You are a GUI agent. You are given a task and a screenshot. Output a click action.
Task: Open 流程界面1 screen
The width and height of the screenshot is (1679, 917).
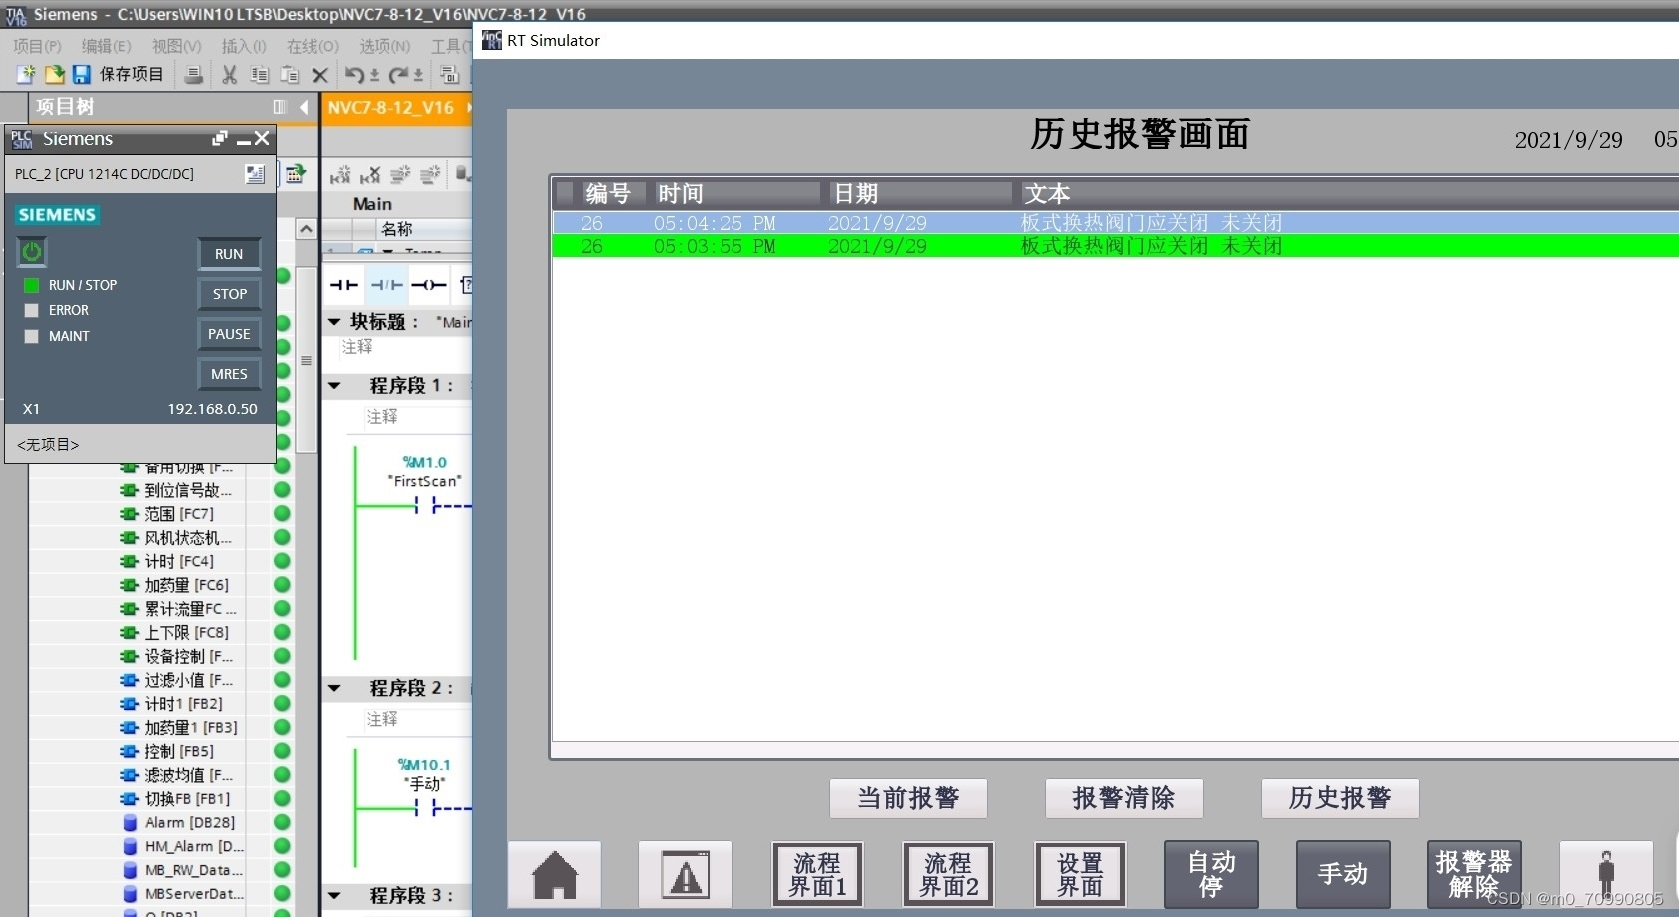[x=817, y=875]
